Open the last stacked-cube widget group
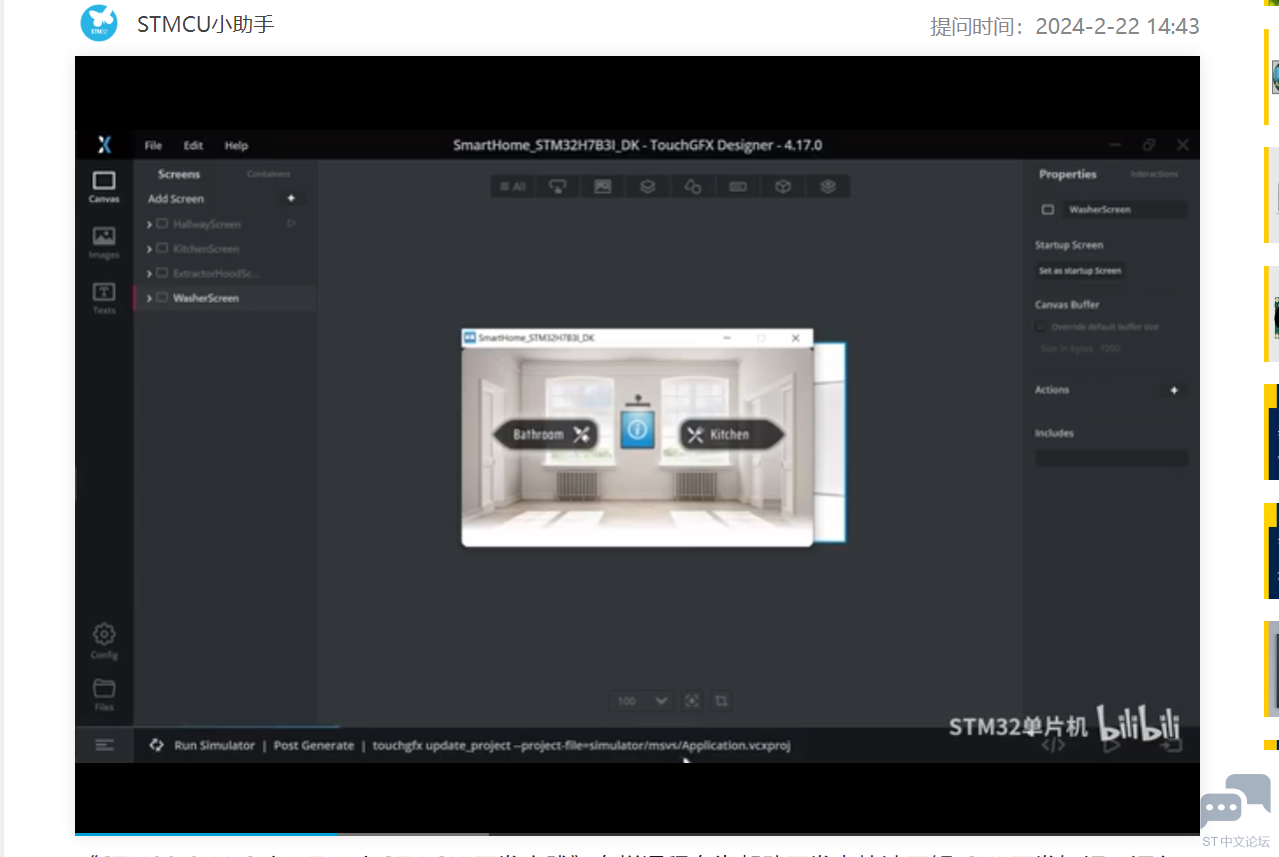 (x=827, y=186)
